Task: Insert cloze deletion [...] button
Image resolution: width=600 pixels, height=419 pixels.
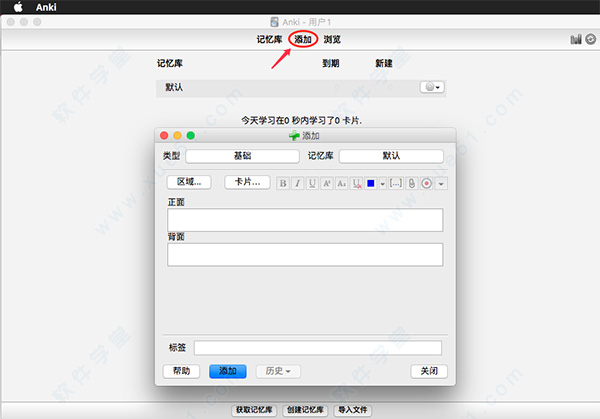Action: tap(396, 183)
